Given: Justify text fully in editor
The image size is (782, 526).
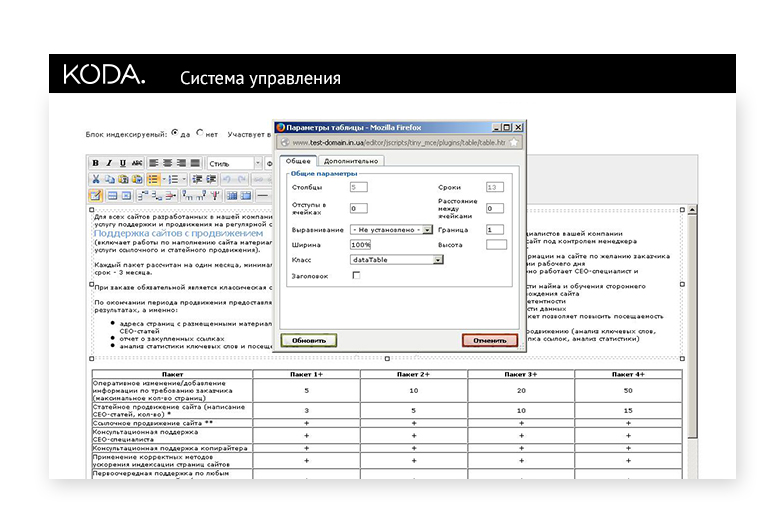Looking at the screenshot, I should pyautogui.click(x=195, y=163).
